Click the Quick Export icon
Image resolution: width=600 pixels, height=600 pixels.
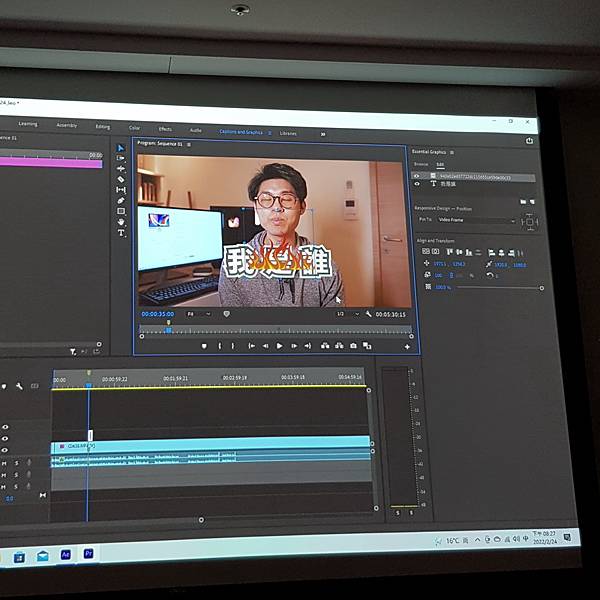[529, 141]
